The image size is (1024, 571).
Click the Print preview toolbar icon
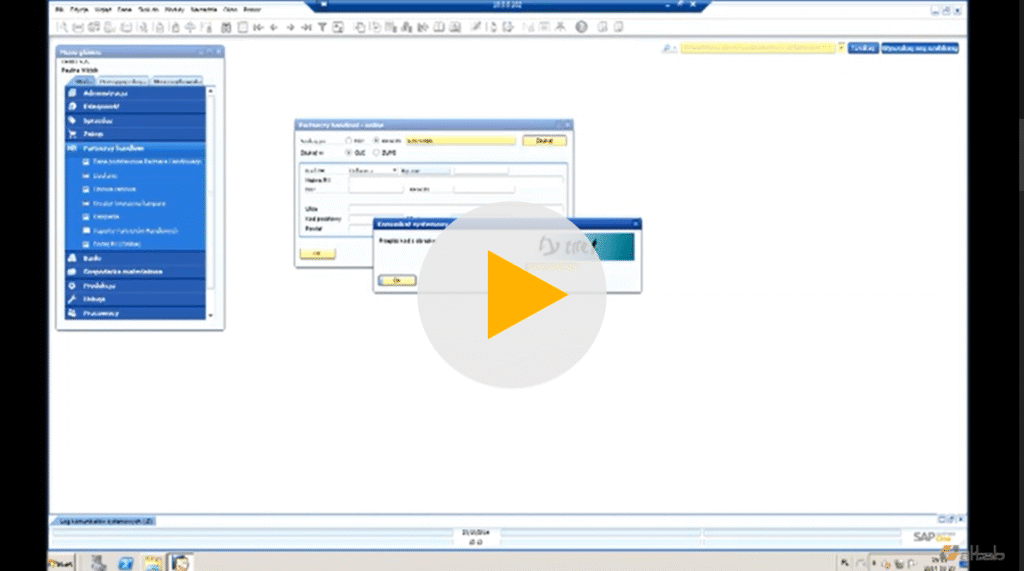click(62, 27)
